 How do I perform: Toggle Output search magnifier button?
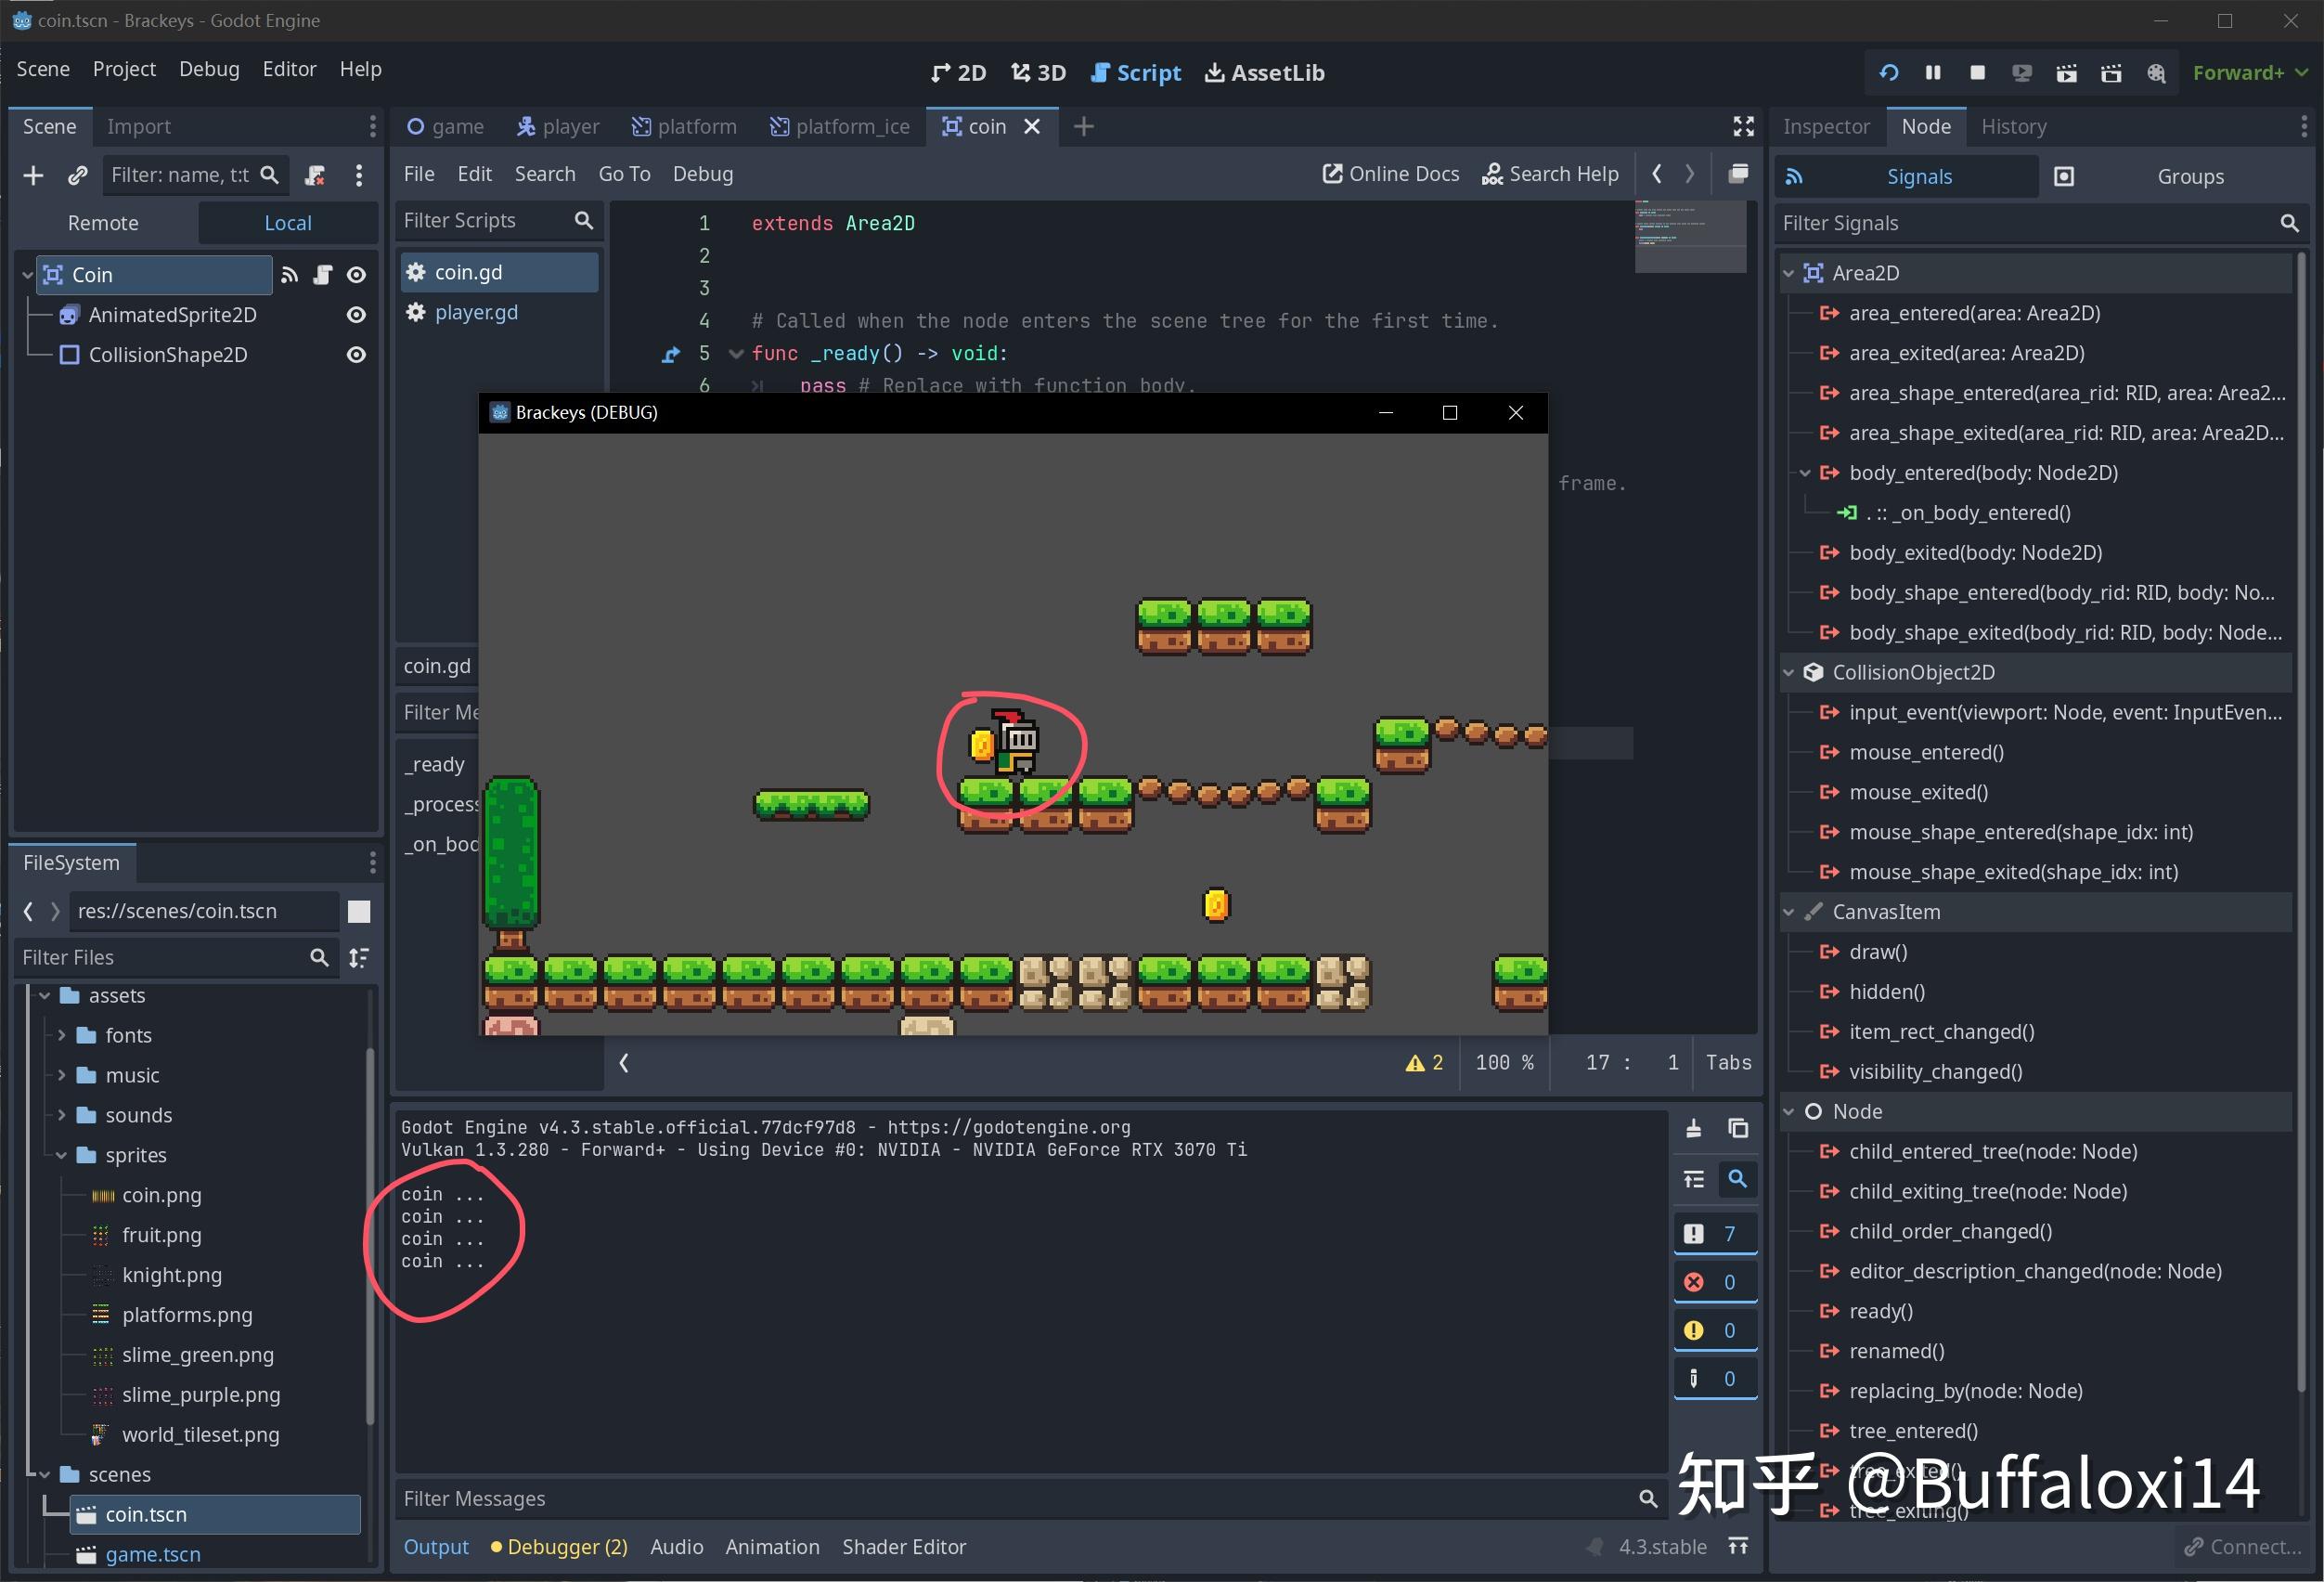1738,1180
